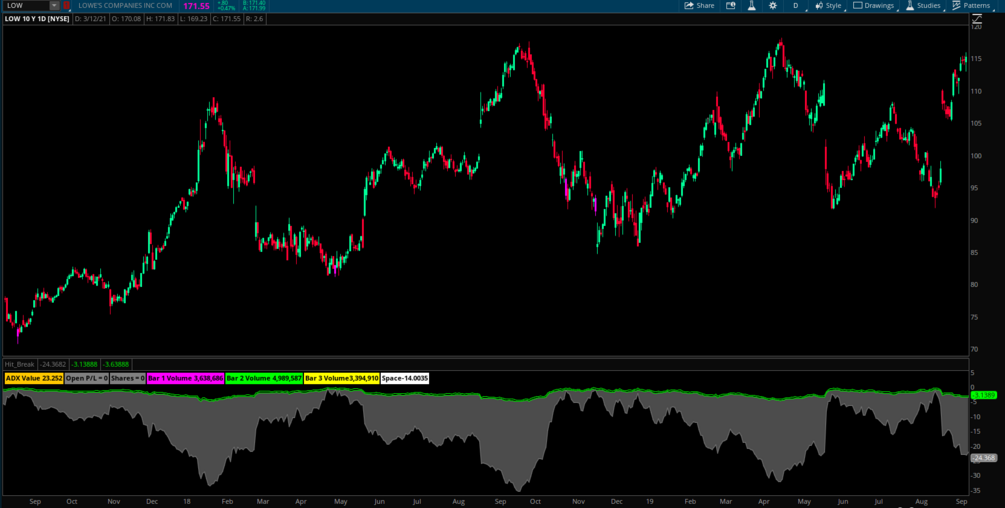1005x508 pixels.
Task: Open the flask Edit Studies icon
Action: click(752, 5)
